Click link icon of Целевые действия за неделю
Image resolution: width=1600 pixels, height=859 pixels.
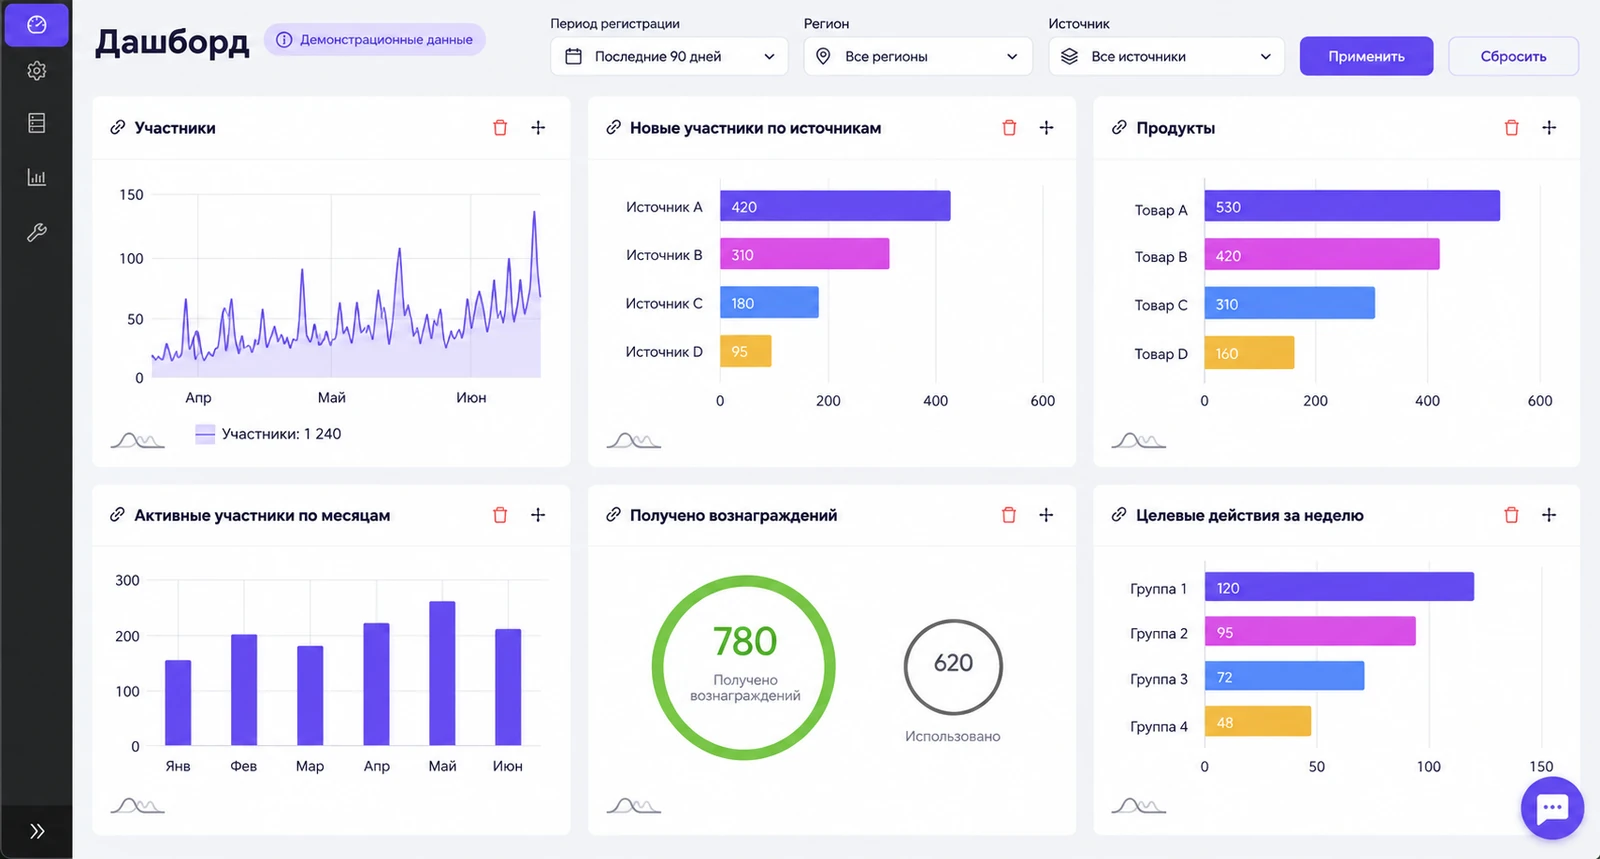pyautogui.click(x=1119, y=514)
